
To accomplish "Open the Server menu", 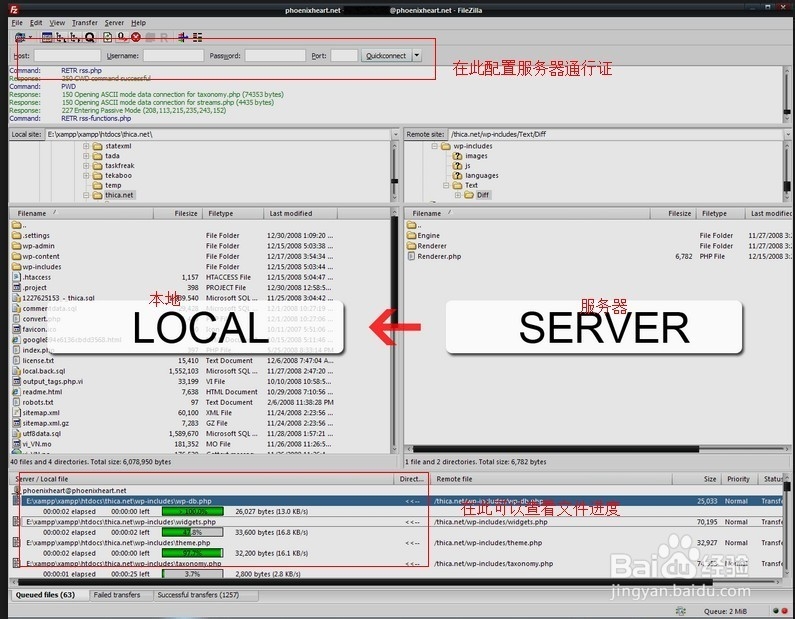I will tap(114, 23).
